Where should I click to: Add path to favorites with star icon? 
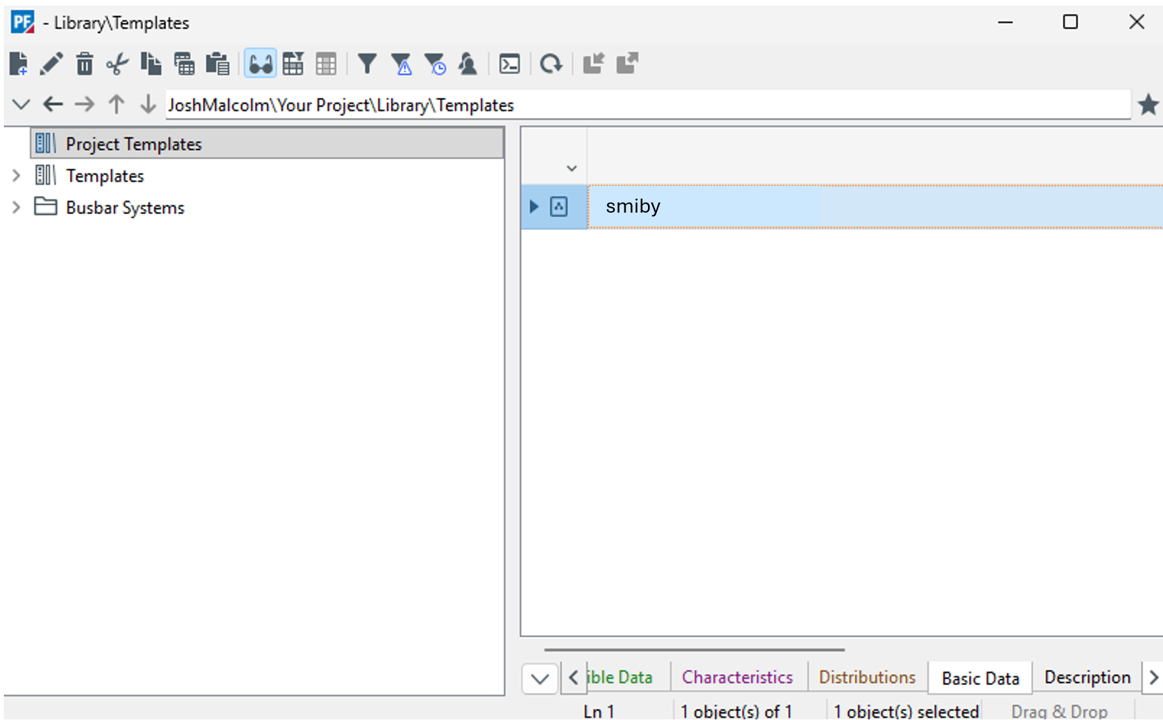[x=1148, y=105]
